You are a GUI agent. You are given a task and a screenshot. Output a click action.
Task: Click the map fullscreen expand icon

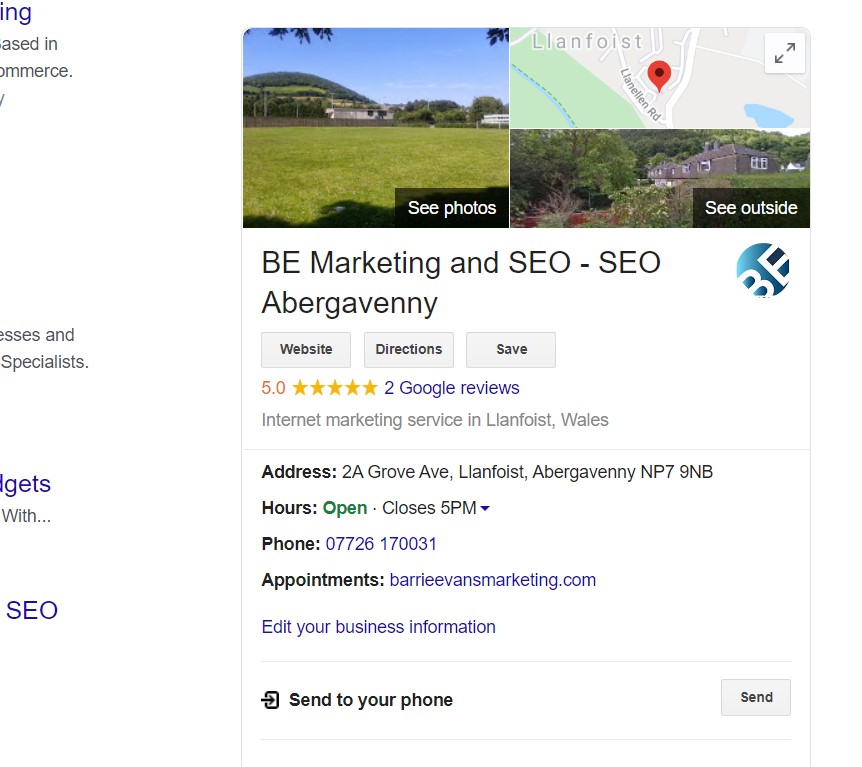click(x=785, y=53)
